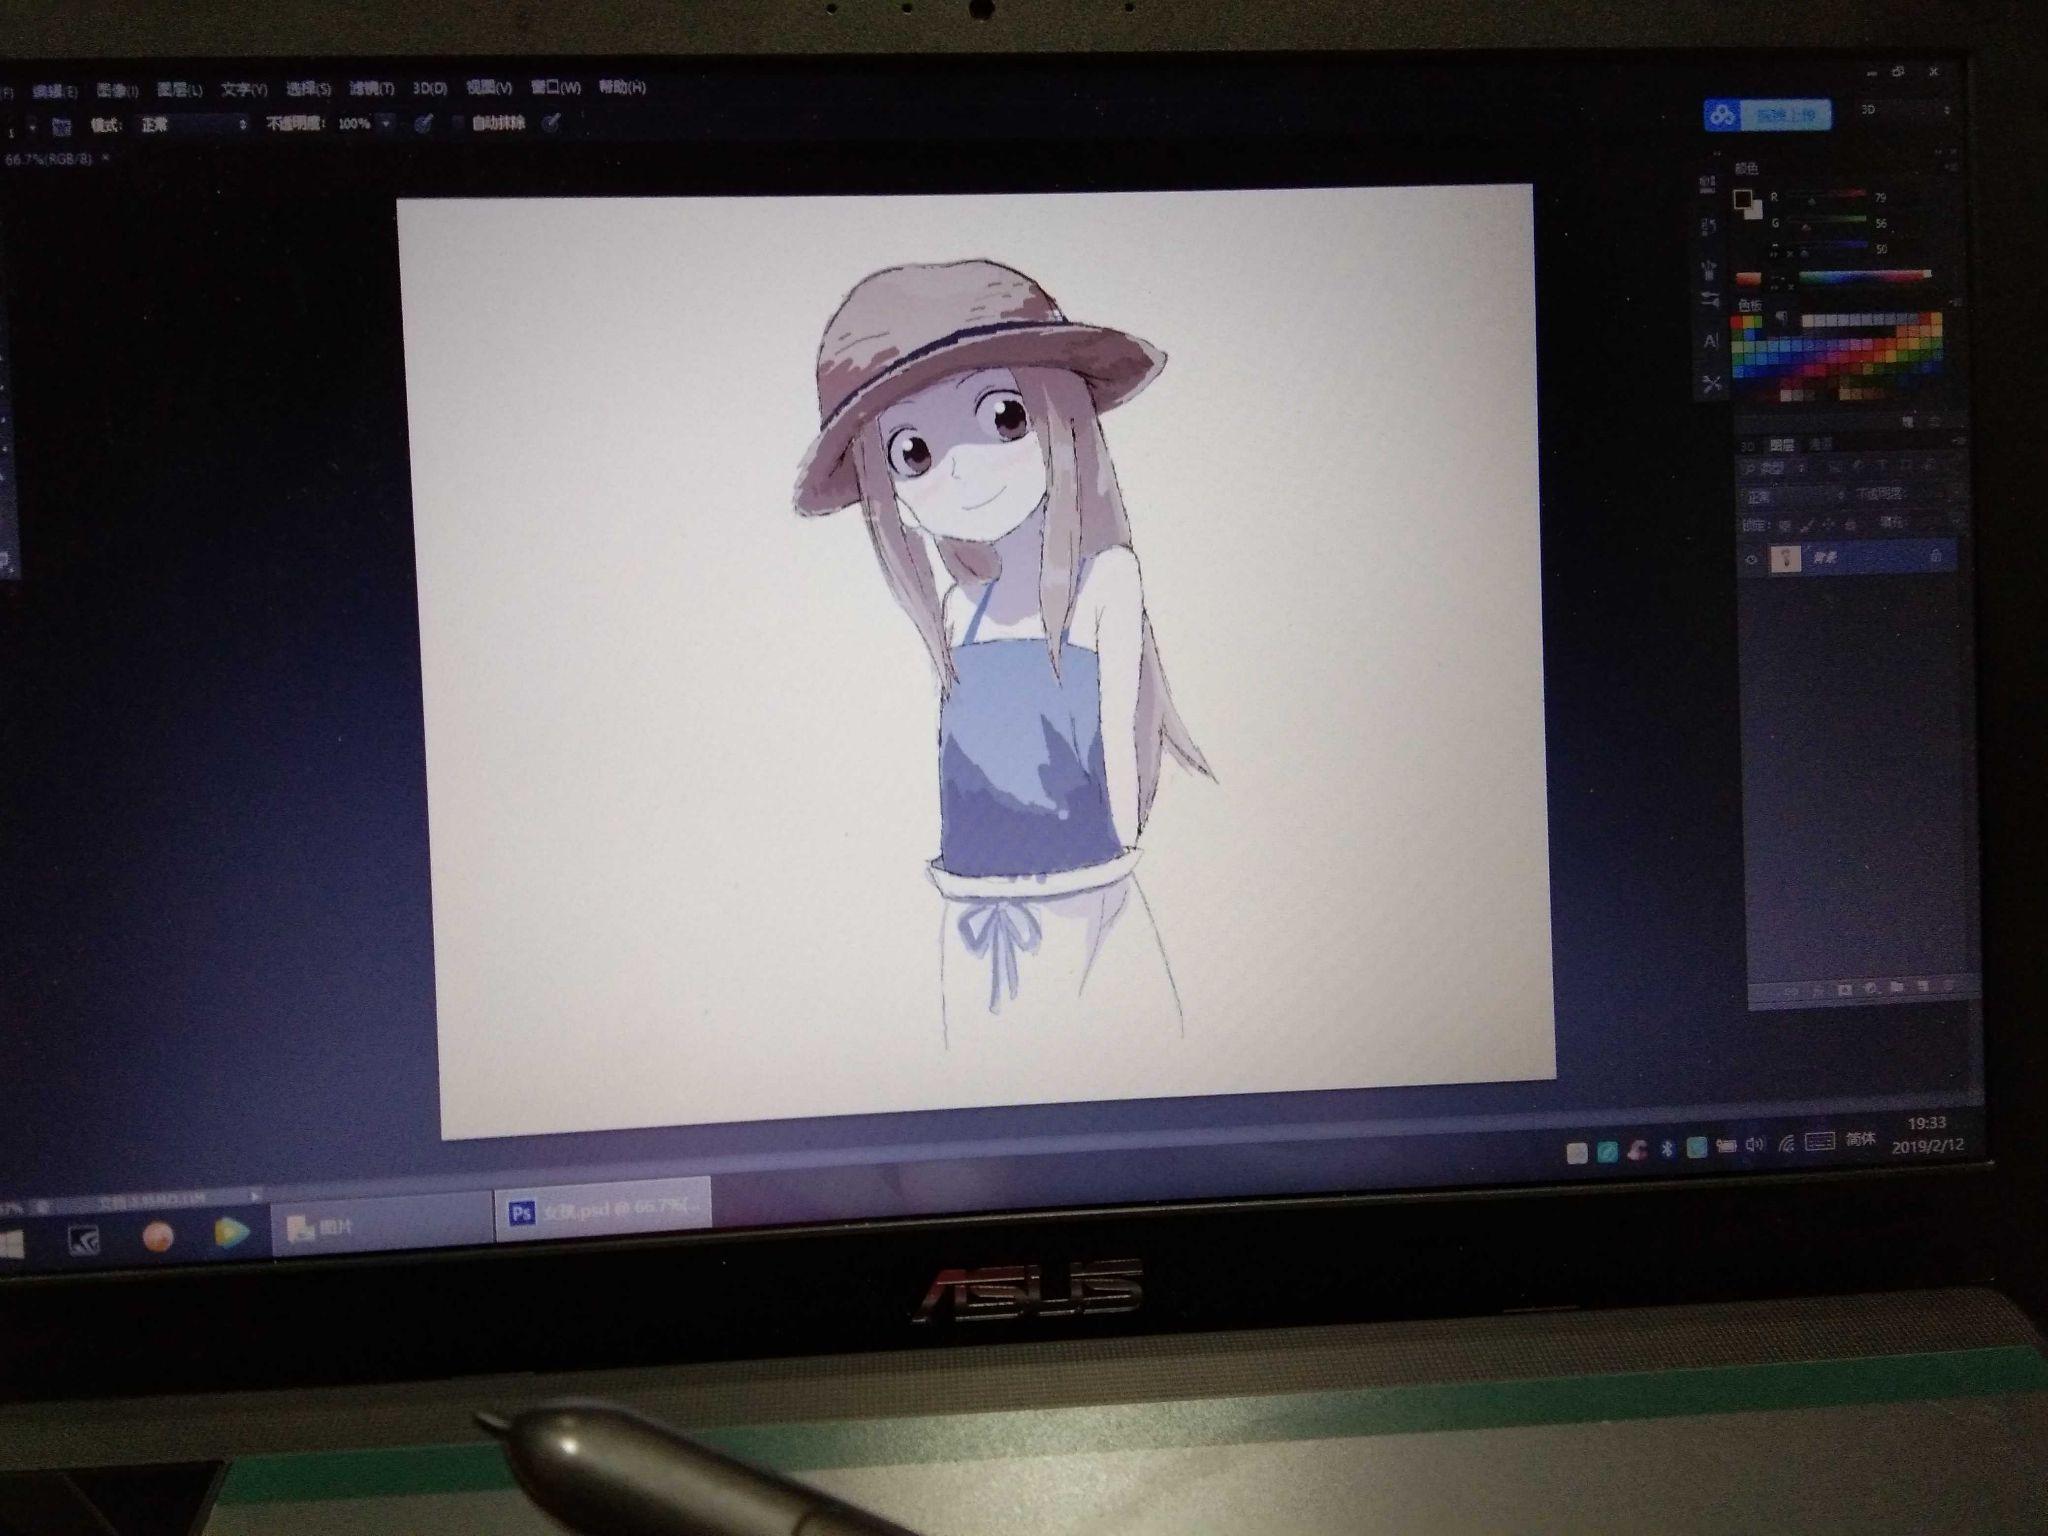Click the blue upload button at top right
Viewport: 2048px width, 1536px height.
tap(1768, 115)
